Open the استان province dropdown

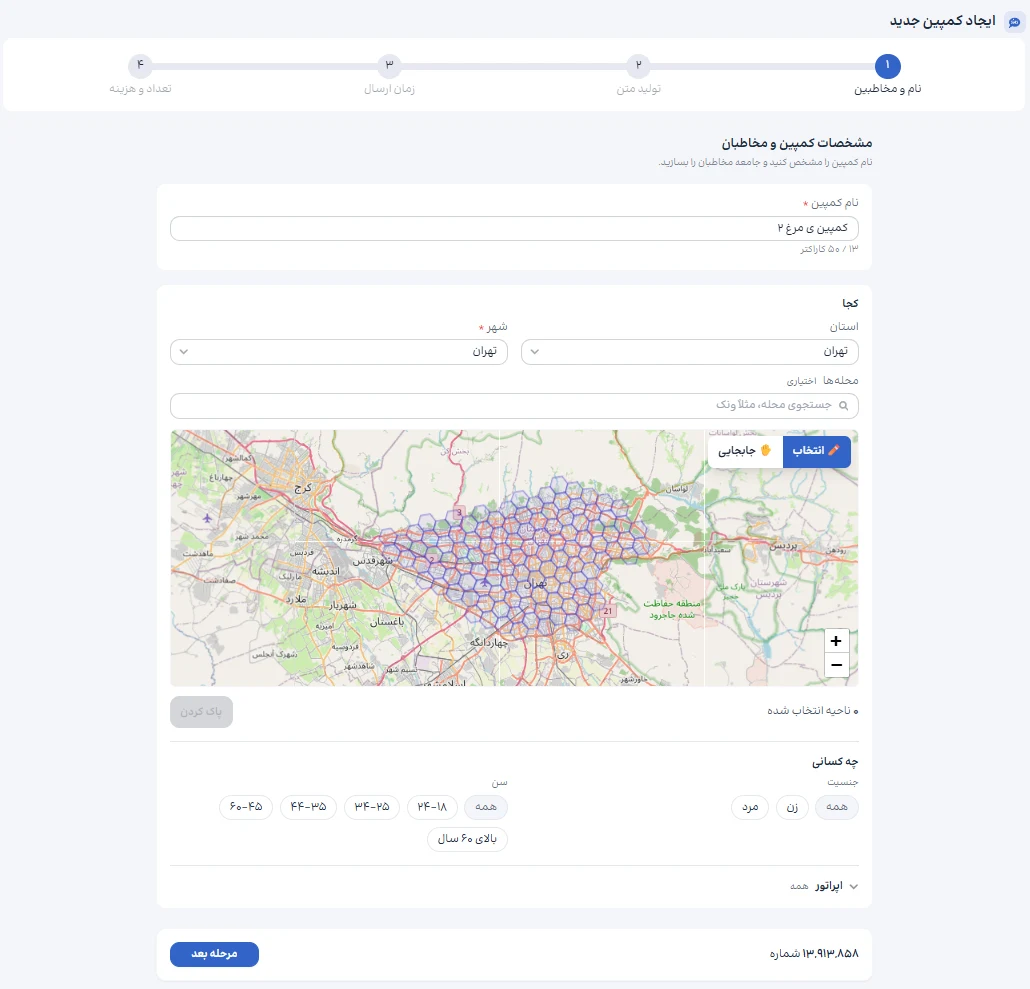click(689, 351)
